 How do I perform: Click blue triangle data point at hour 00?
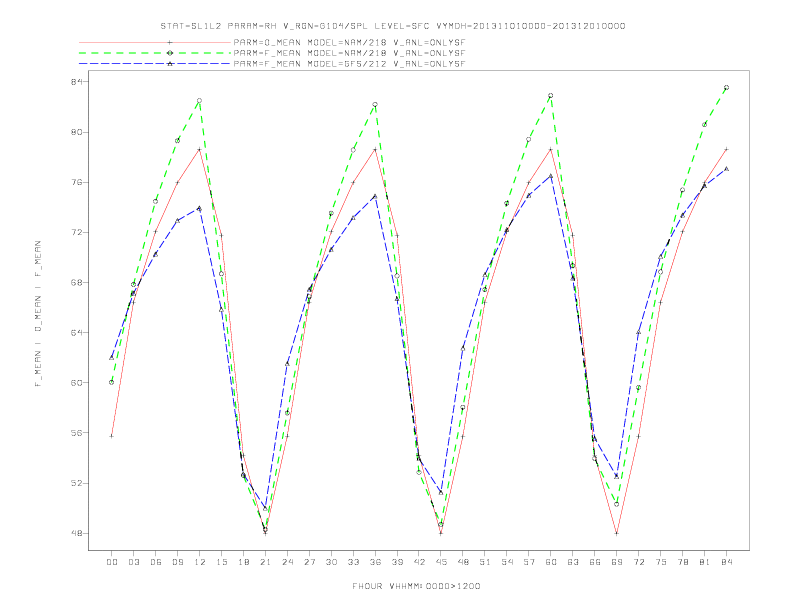coord(112,358)
